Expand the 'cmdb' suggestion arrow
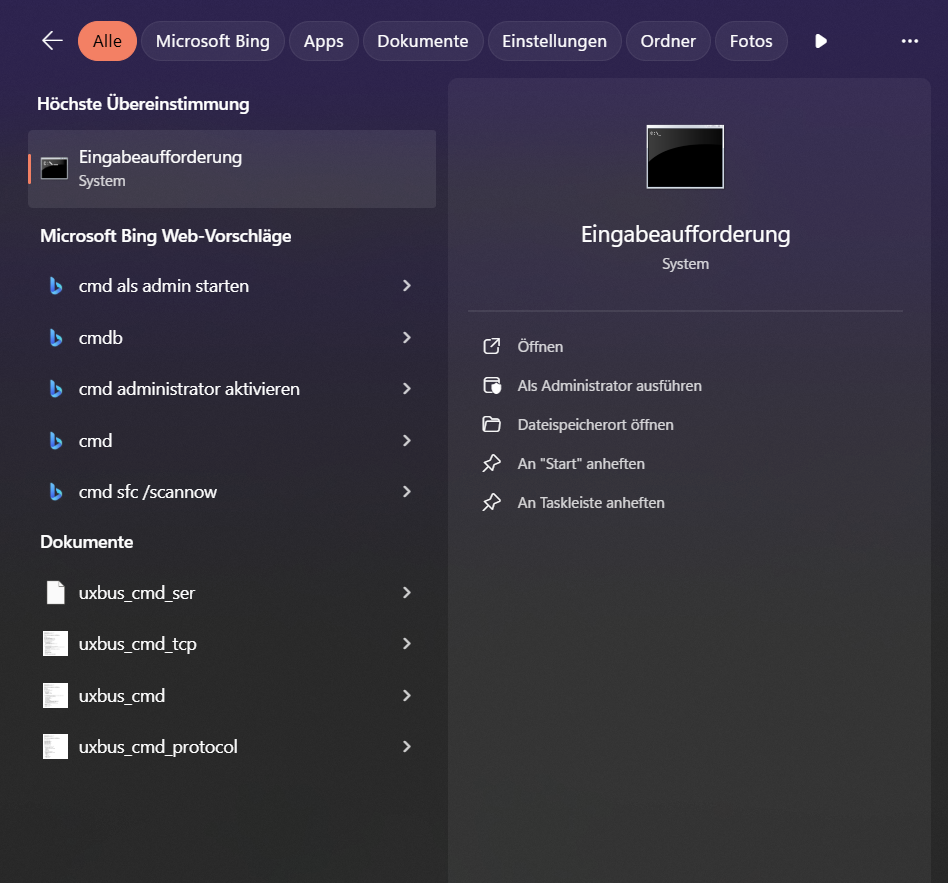948x883 pixels. (x=407, y=337)
